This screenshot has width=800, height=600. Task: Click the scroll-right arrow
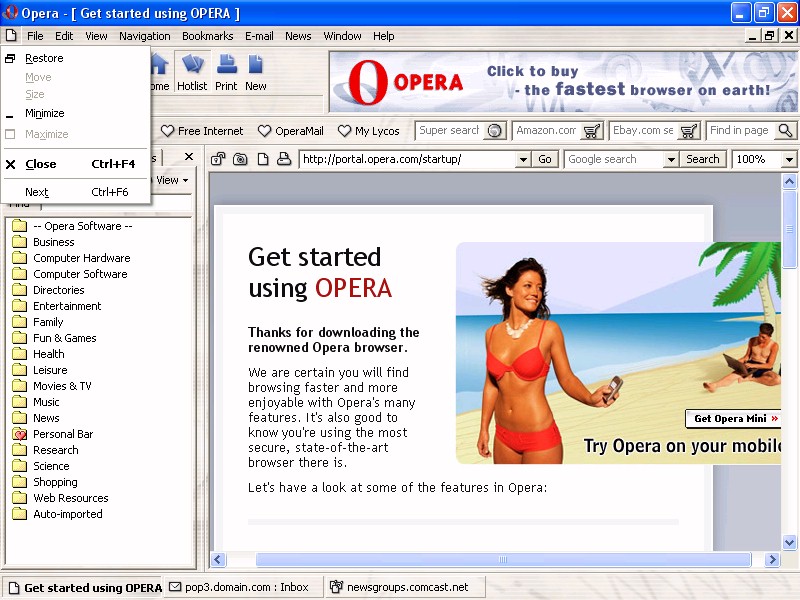tap(772, 560)
